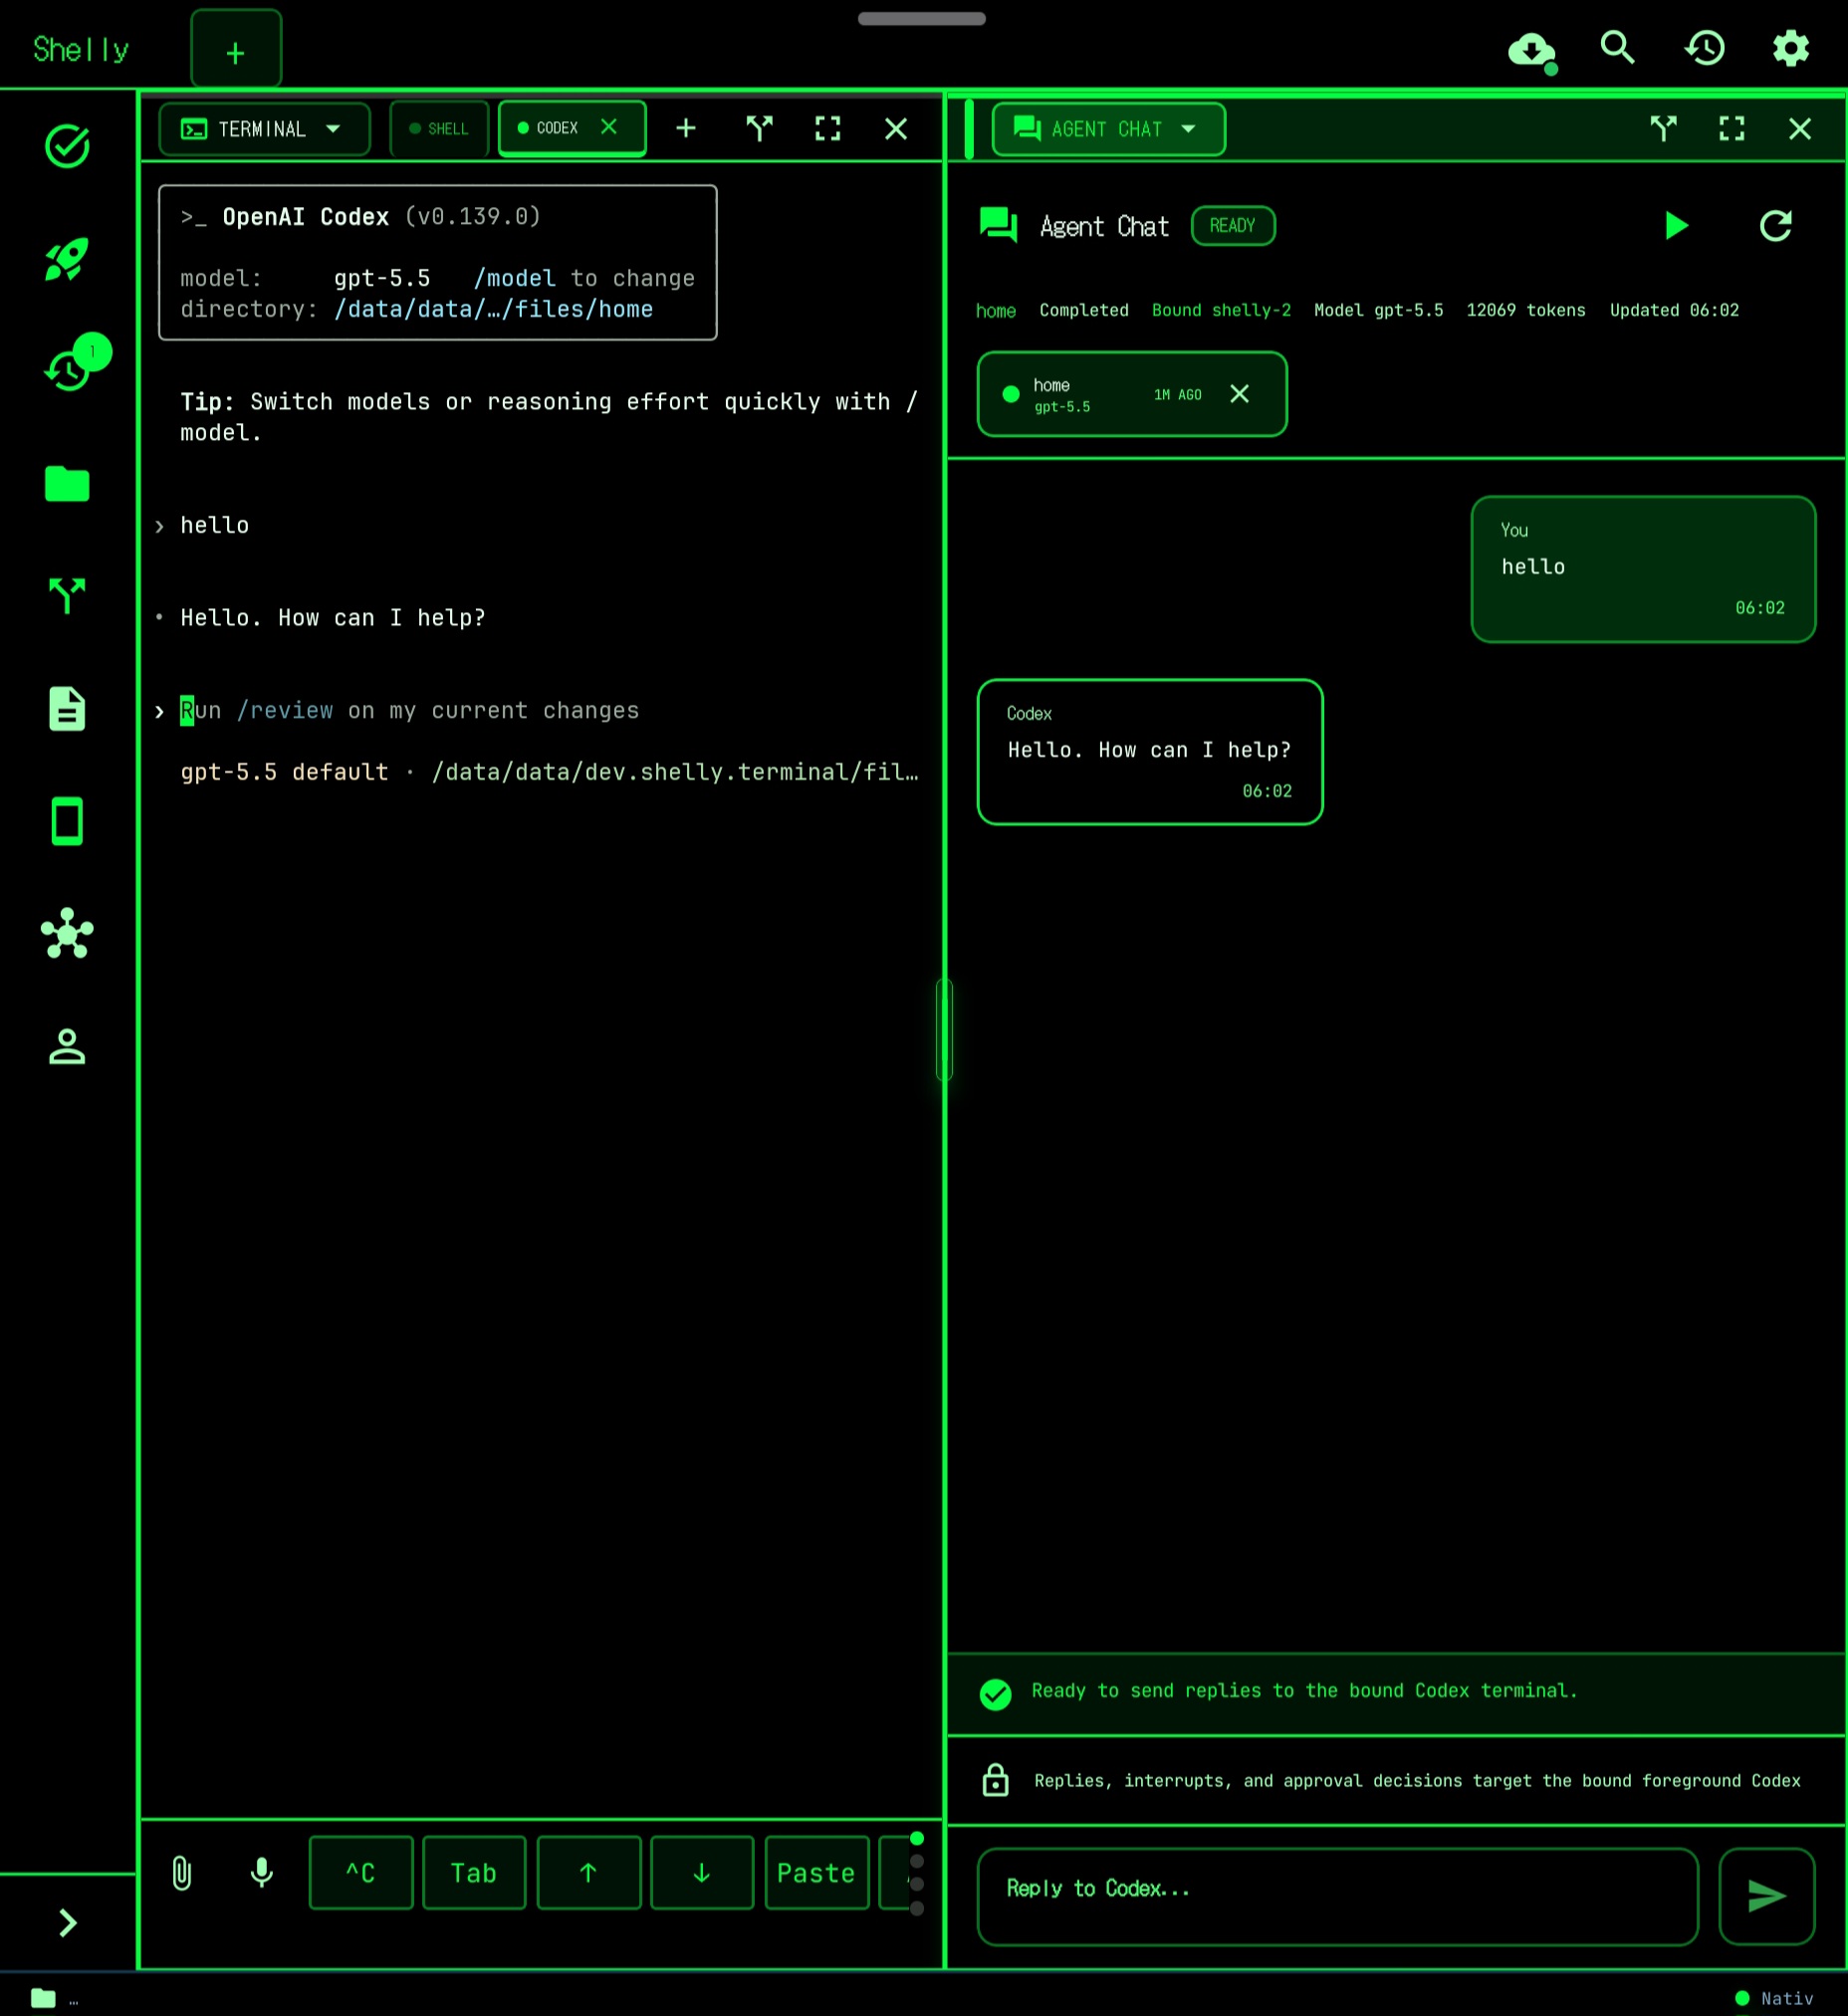
Task: Click the READY status badge
Action: (1233, 226)
